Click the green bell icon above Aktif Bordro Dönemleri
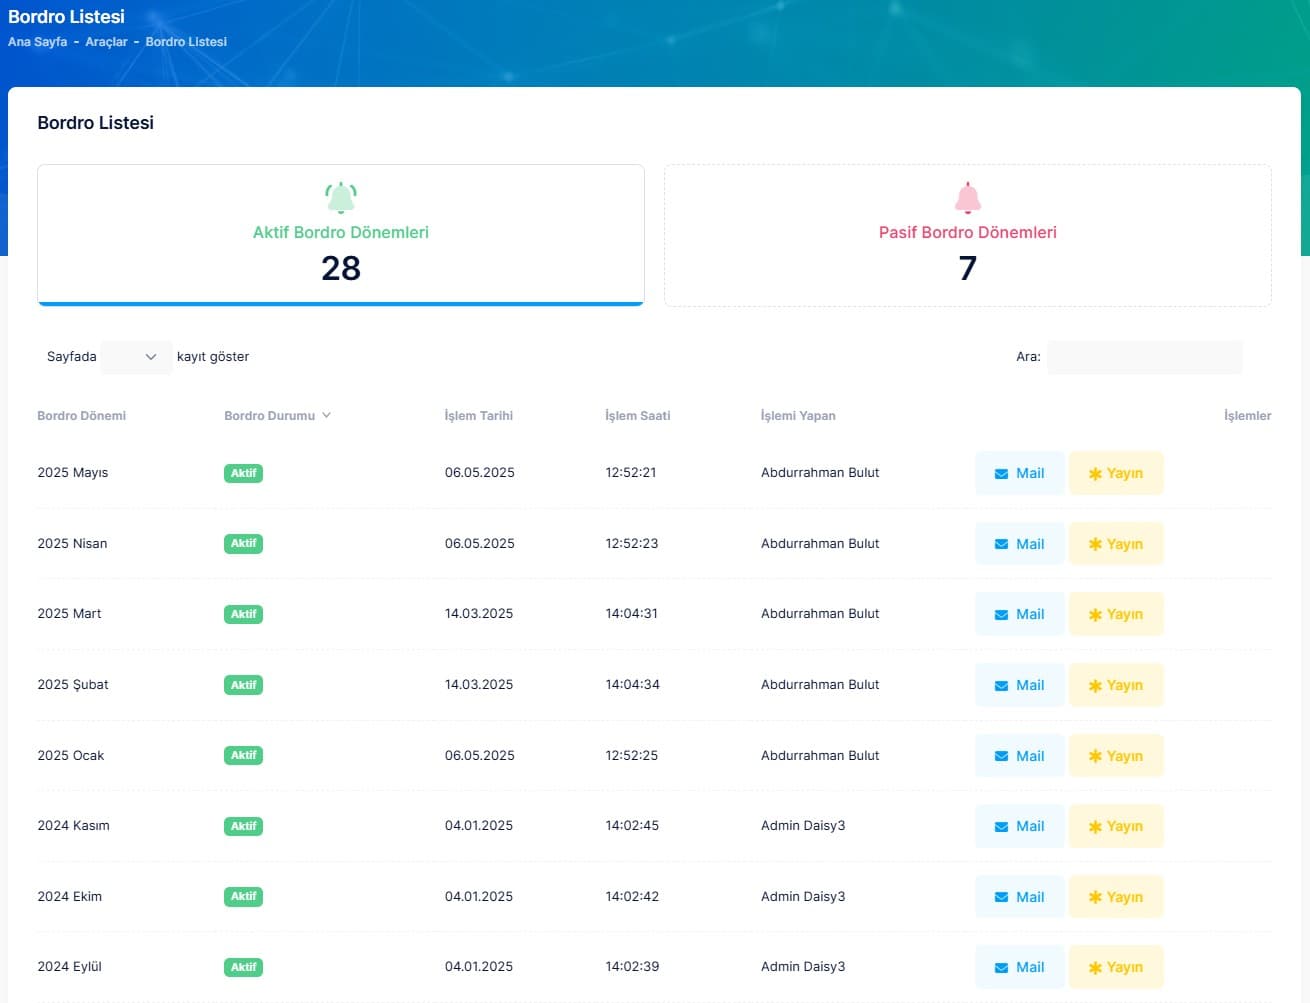 tap(340, 197)
